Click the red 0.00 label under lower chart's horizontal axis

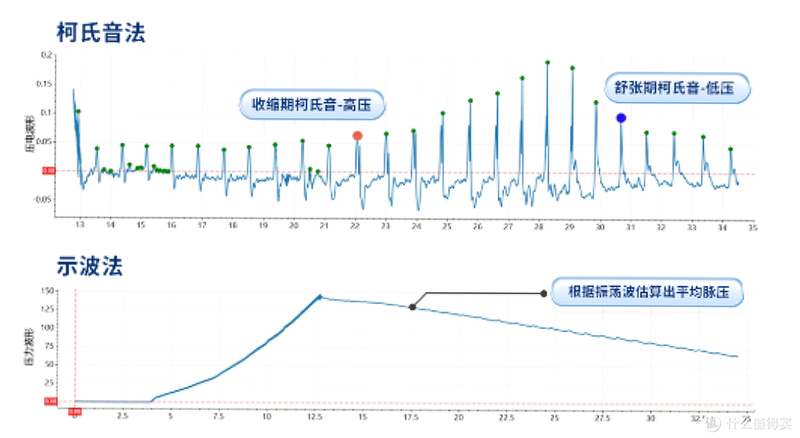point(75,411)
